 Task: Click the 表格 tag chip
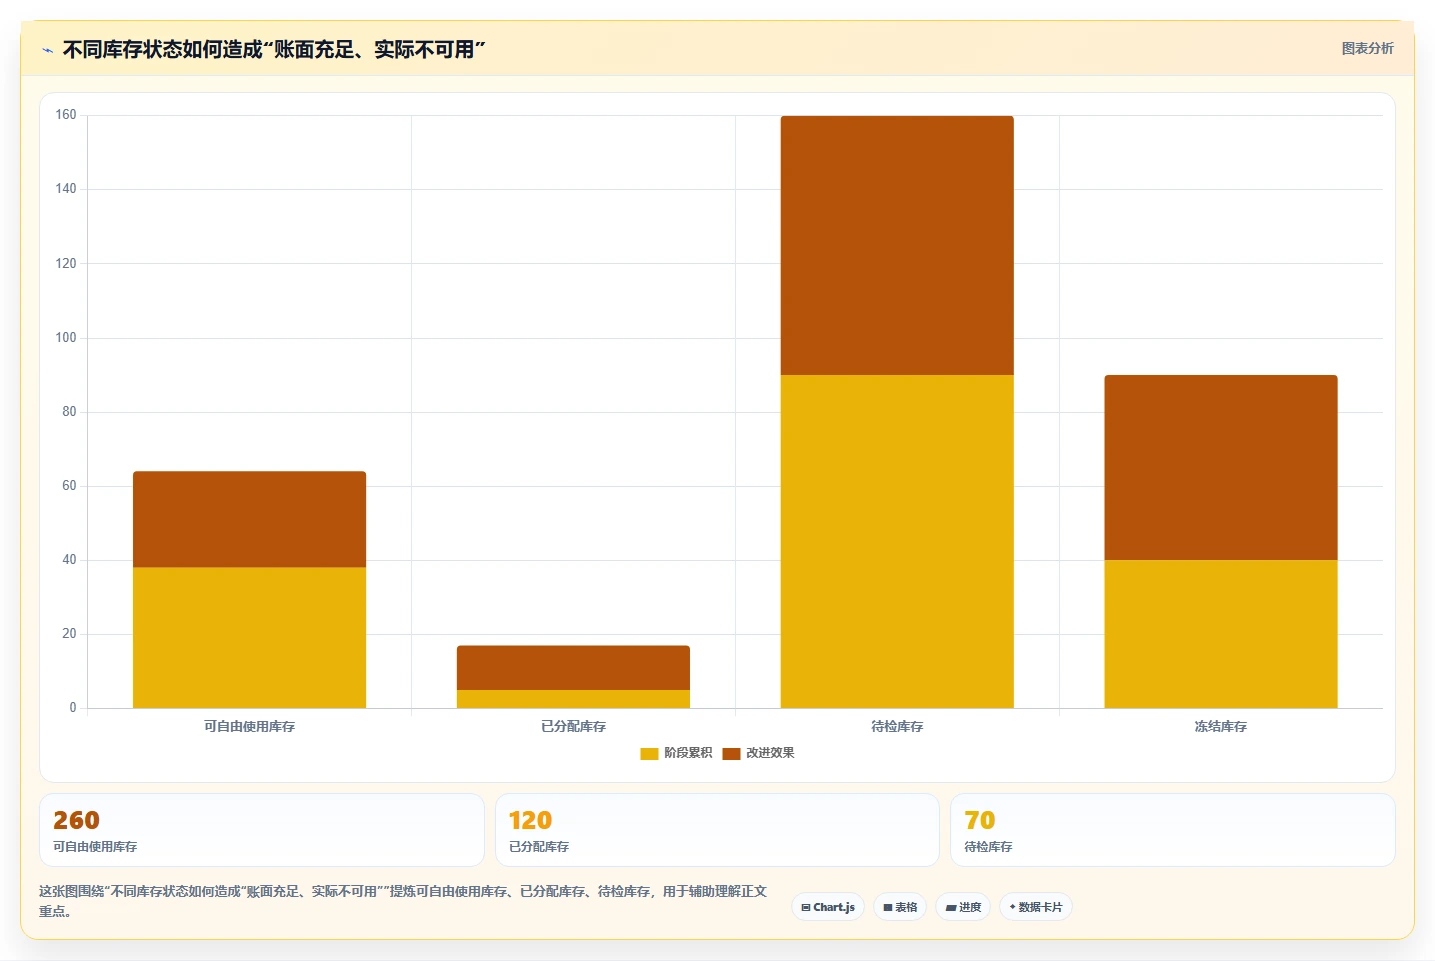(x=900, y=907)
